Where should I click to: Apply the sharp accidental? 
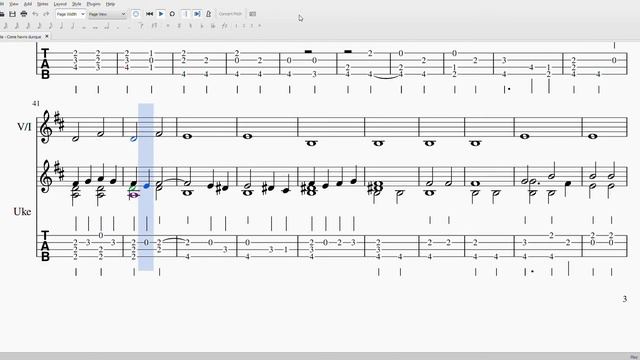(x=179, y=26)
